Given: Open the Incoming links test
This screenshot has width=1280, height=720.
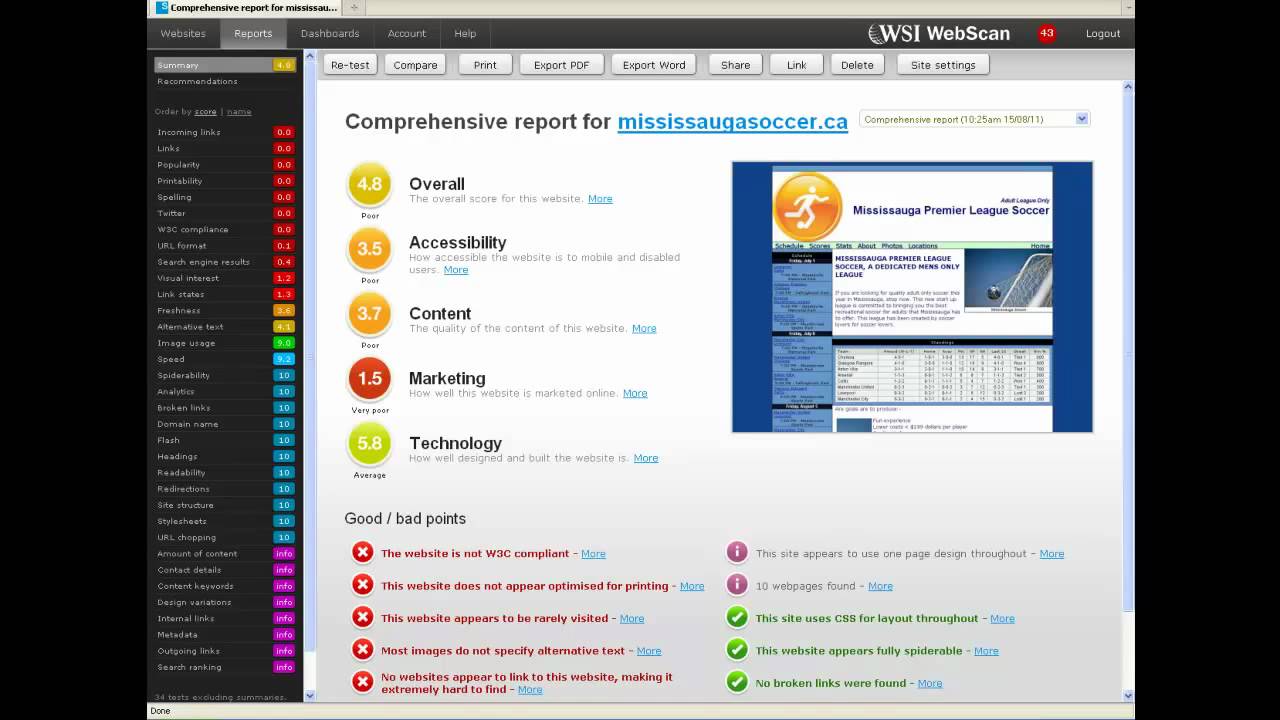Looking at the screenshot, I should tap(224, 132).
